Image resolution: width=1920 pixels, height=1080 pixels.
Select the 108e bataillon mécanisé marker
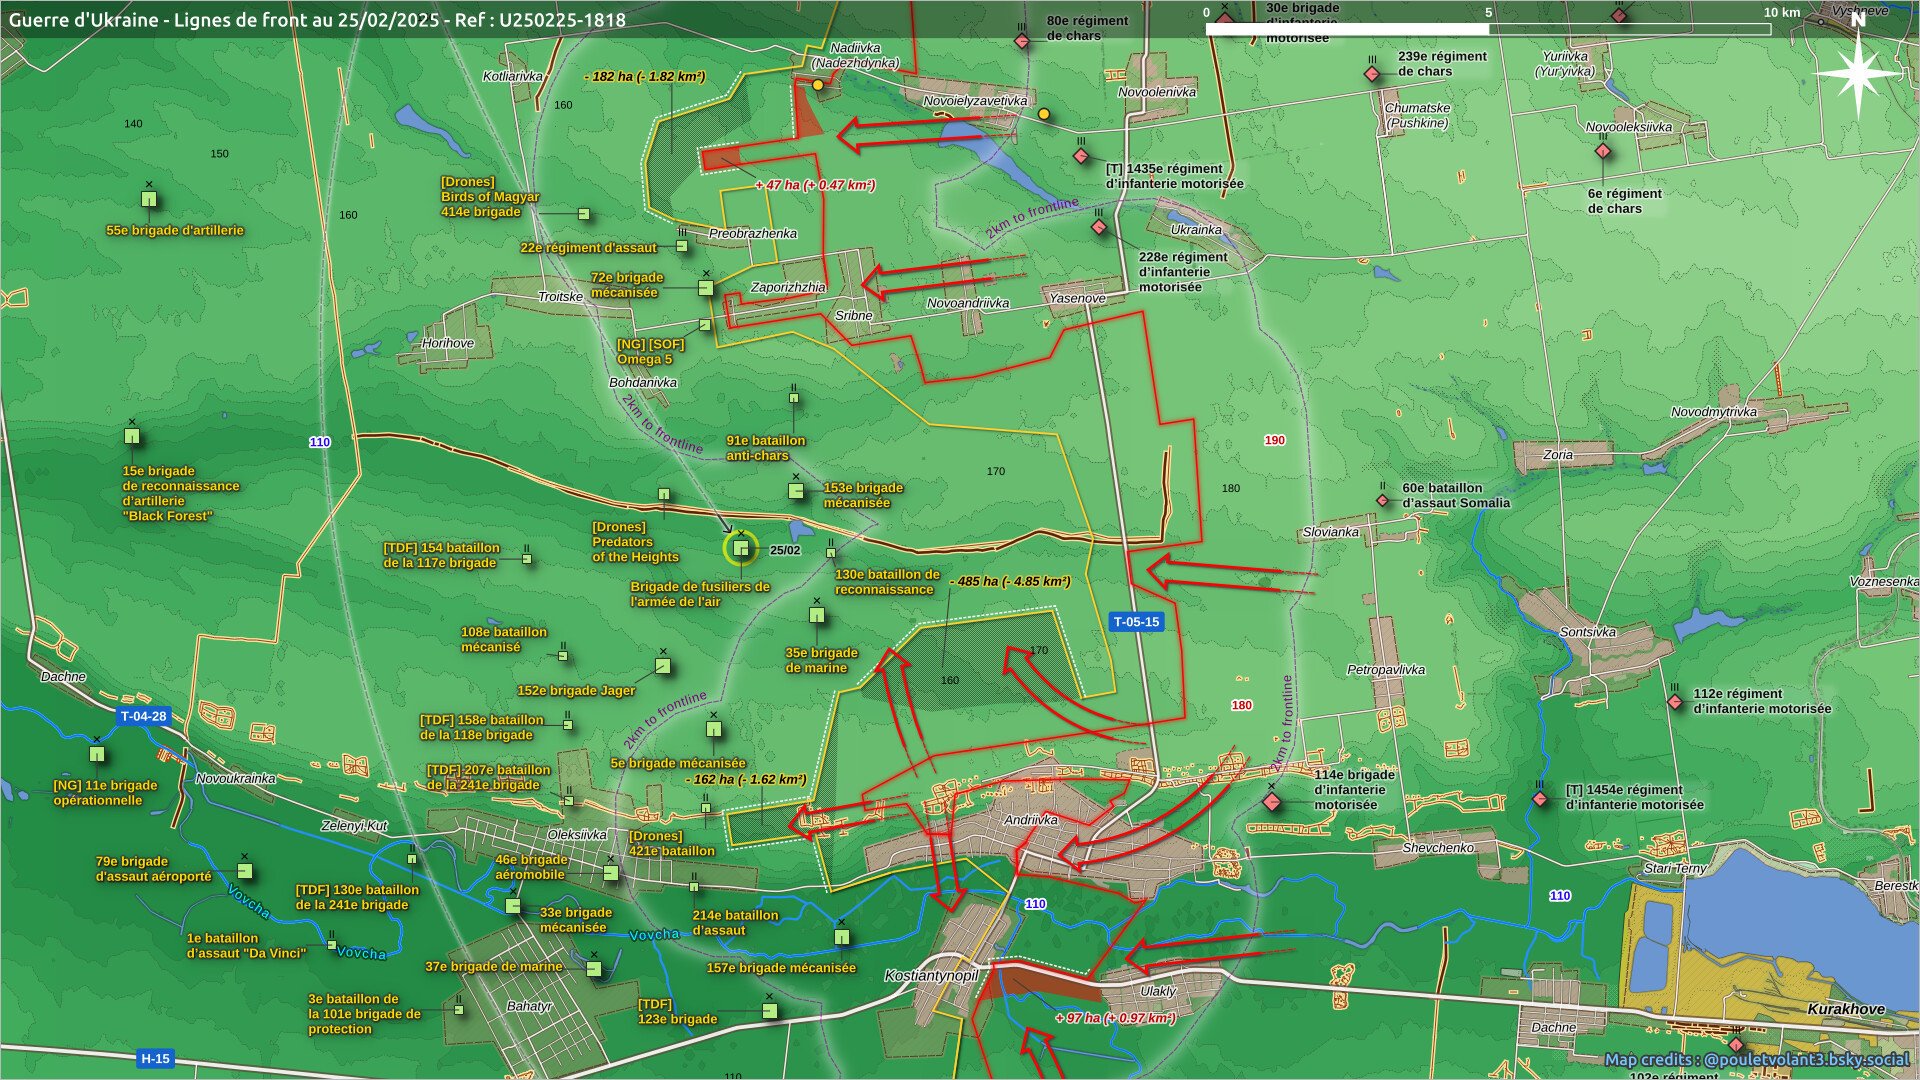click(563, 656)
